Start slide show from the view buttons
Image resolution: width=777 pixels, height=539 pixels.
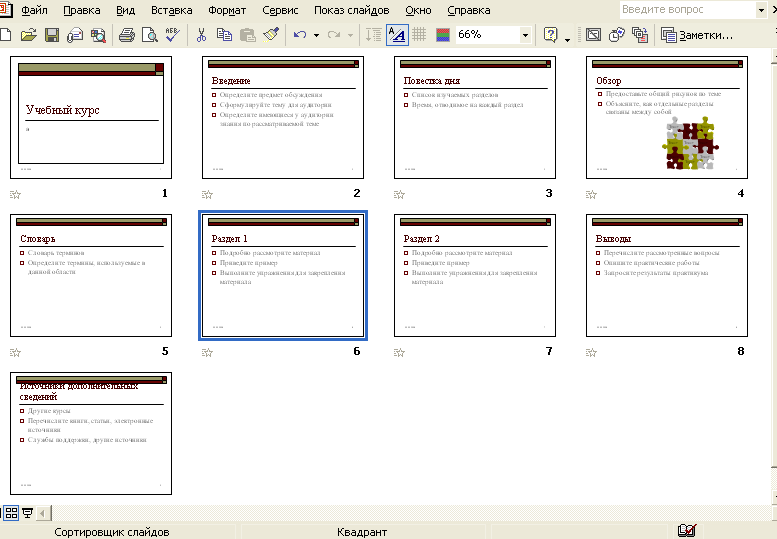(28, 513)
